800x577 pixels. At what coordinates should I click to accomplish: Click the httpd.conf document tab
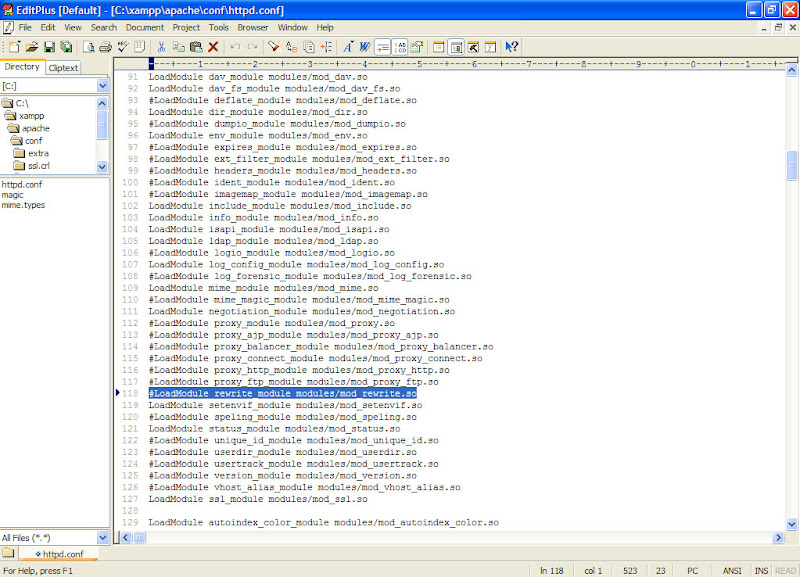click(59, 554)
